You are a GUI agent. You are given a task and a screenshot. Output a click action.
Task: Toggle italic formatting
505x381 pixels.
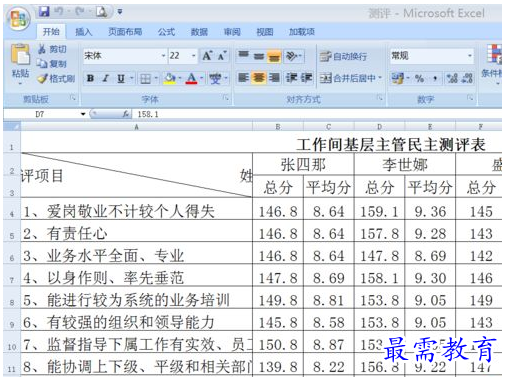tap(106, 78)
